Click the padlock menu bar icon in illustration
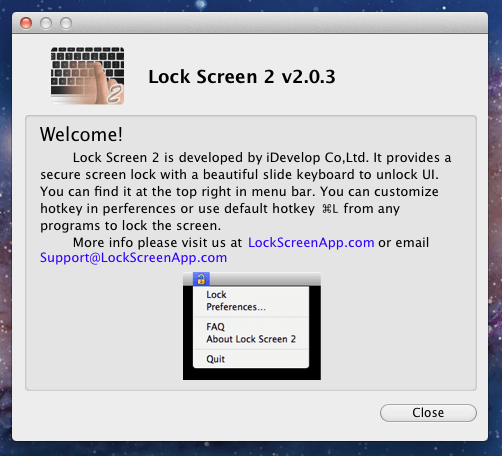 coord(201,279)
